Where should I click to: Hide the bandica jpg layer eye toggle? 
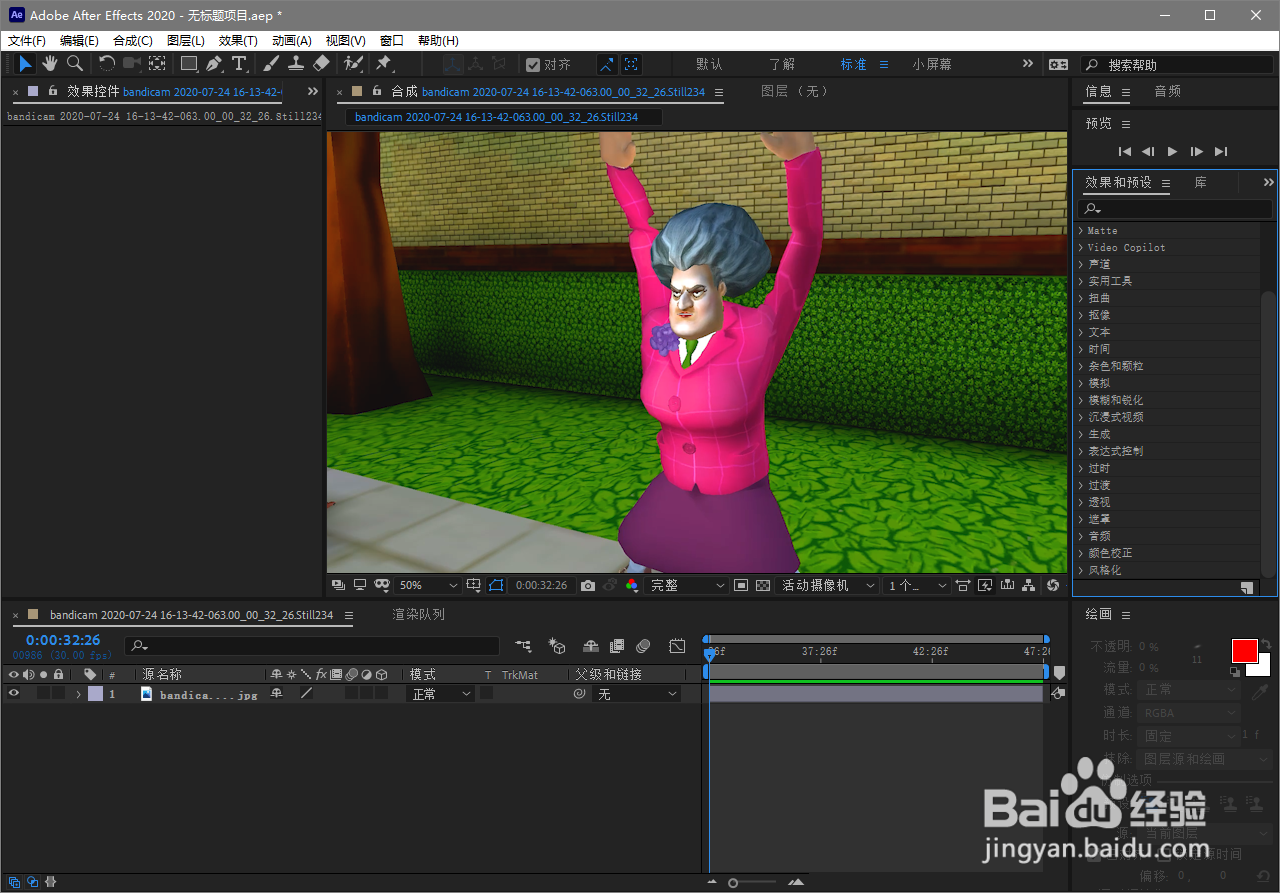pyautogui.click(x=14, y=693)
